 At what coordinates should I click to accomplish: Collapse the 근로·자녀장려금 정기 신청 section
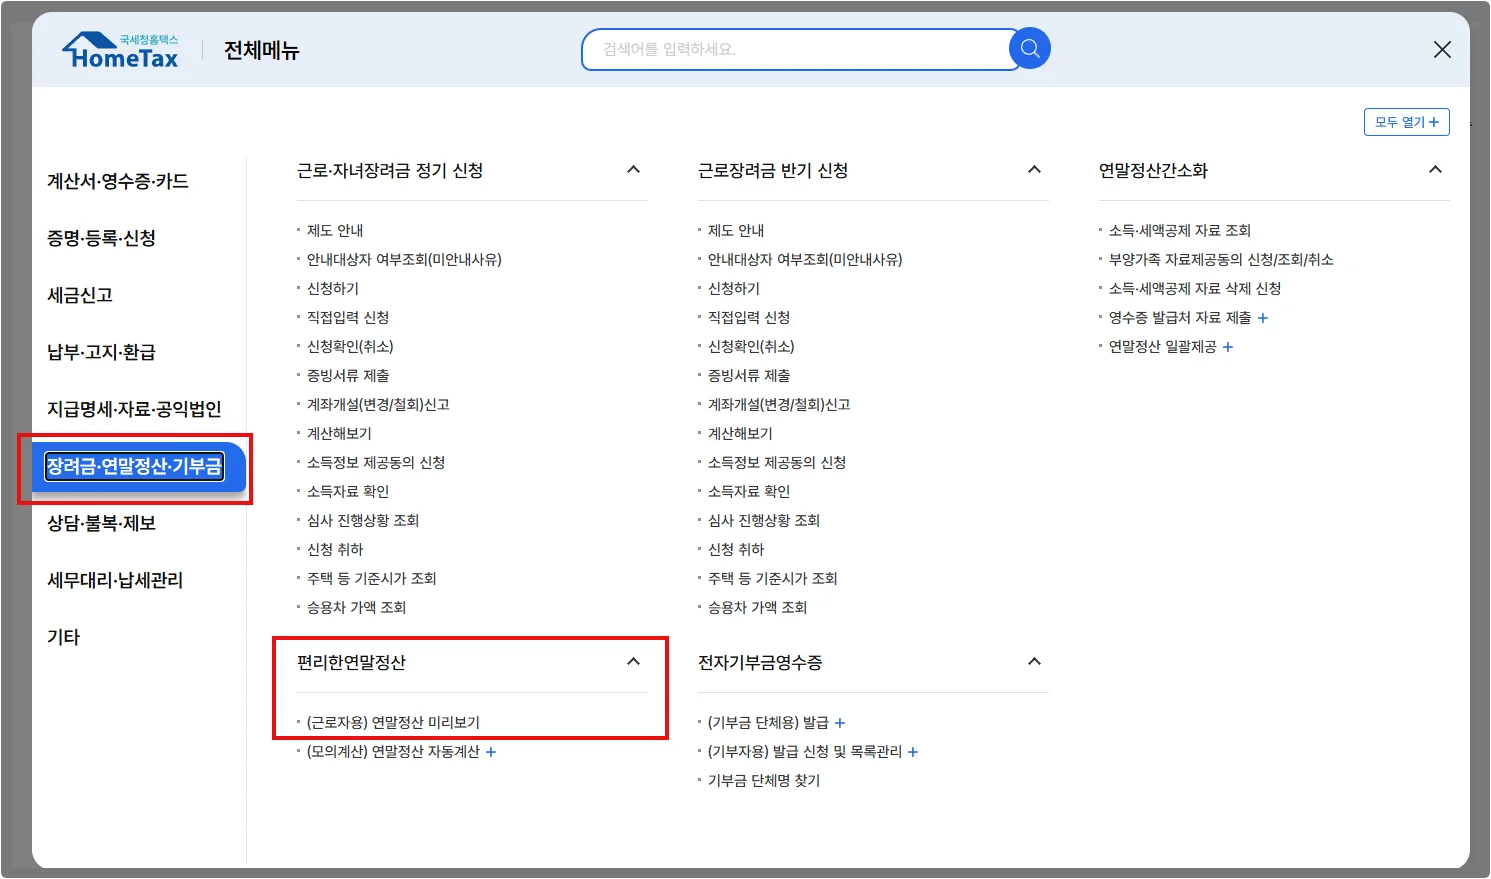click(633, 170)
